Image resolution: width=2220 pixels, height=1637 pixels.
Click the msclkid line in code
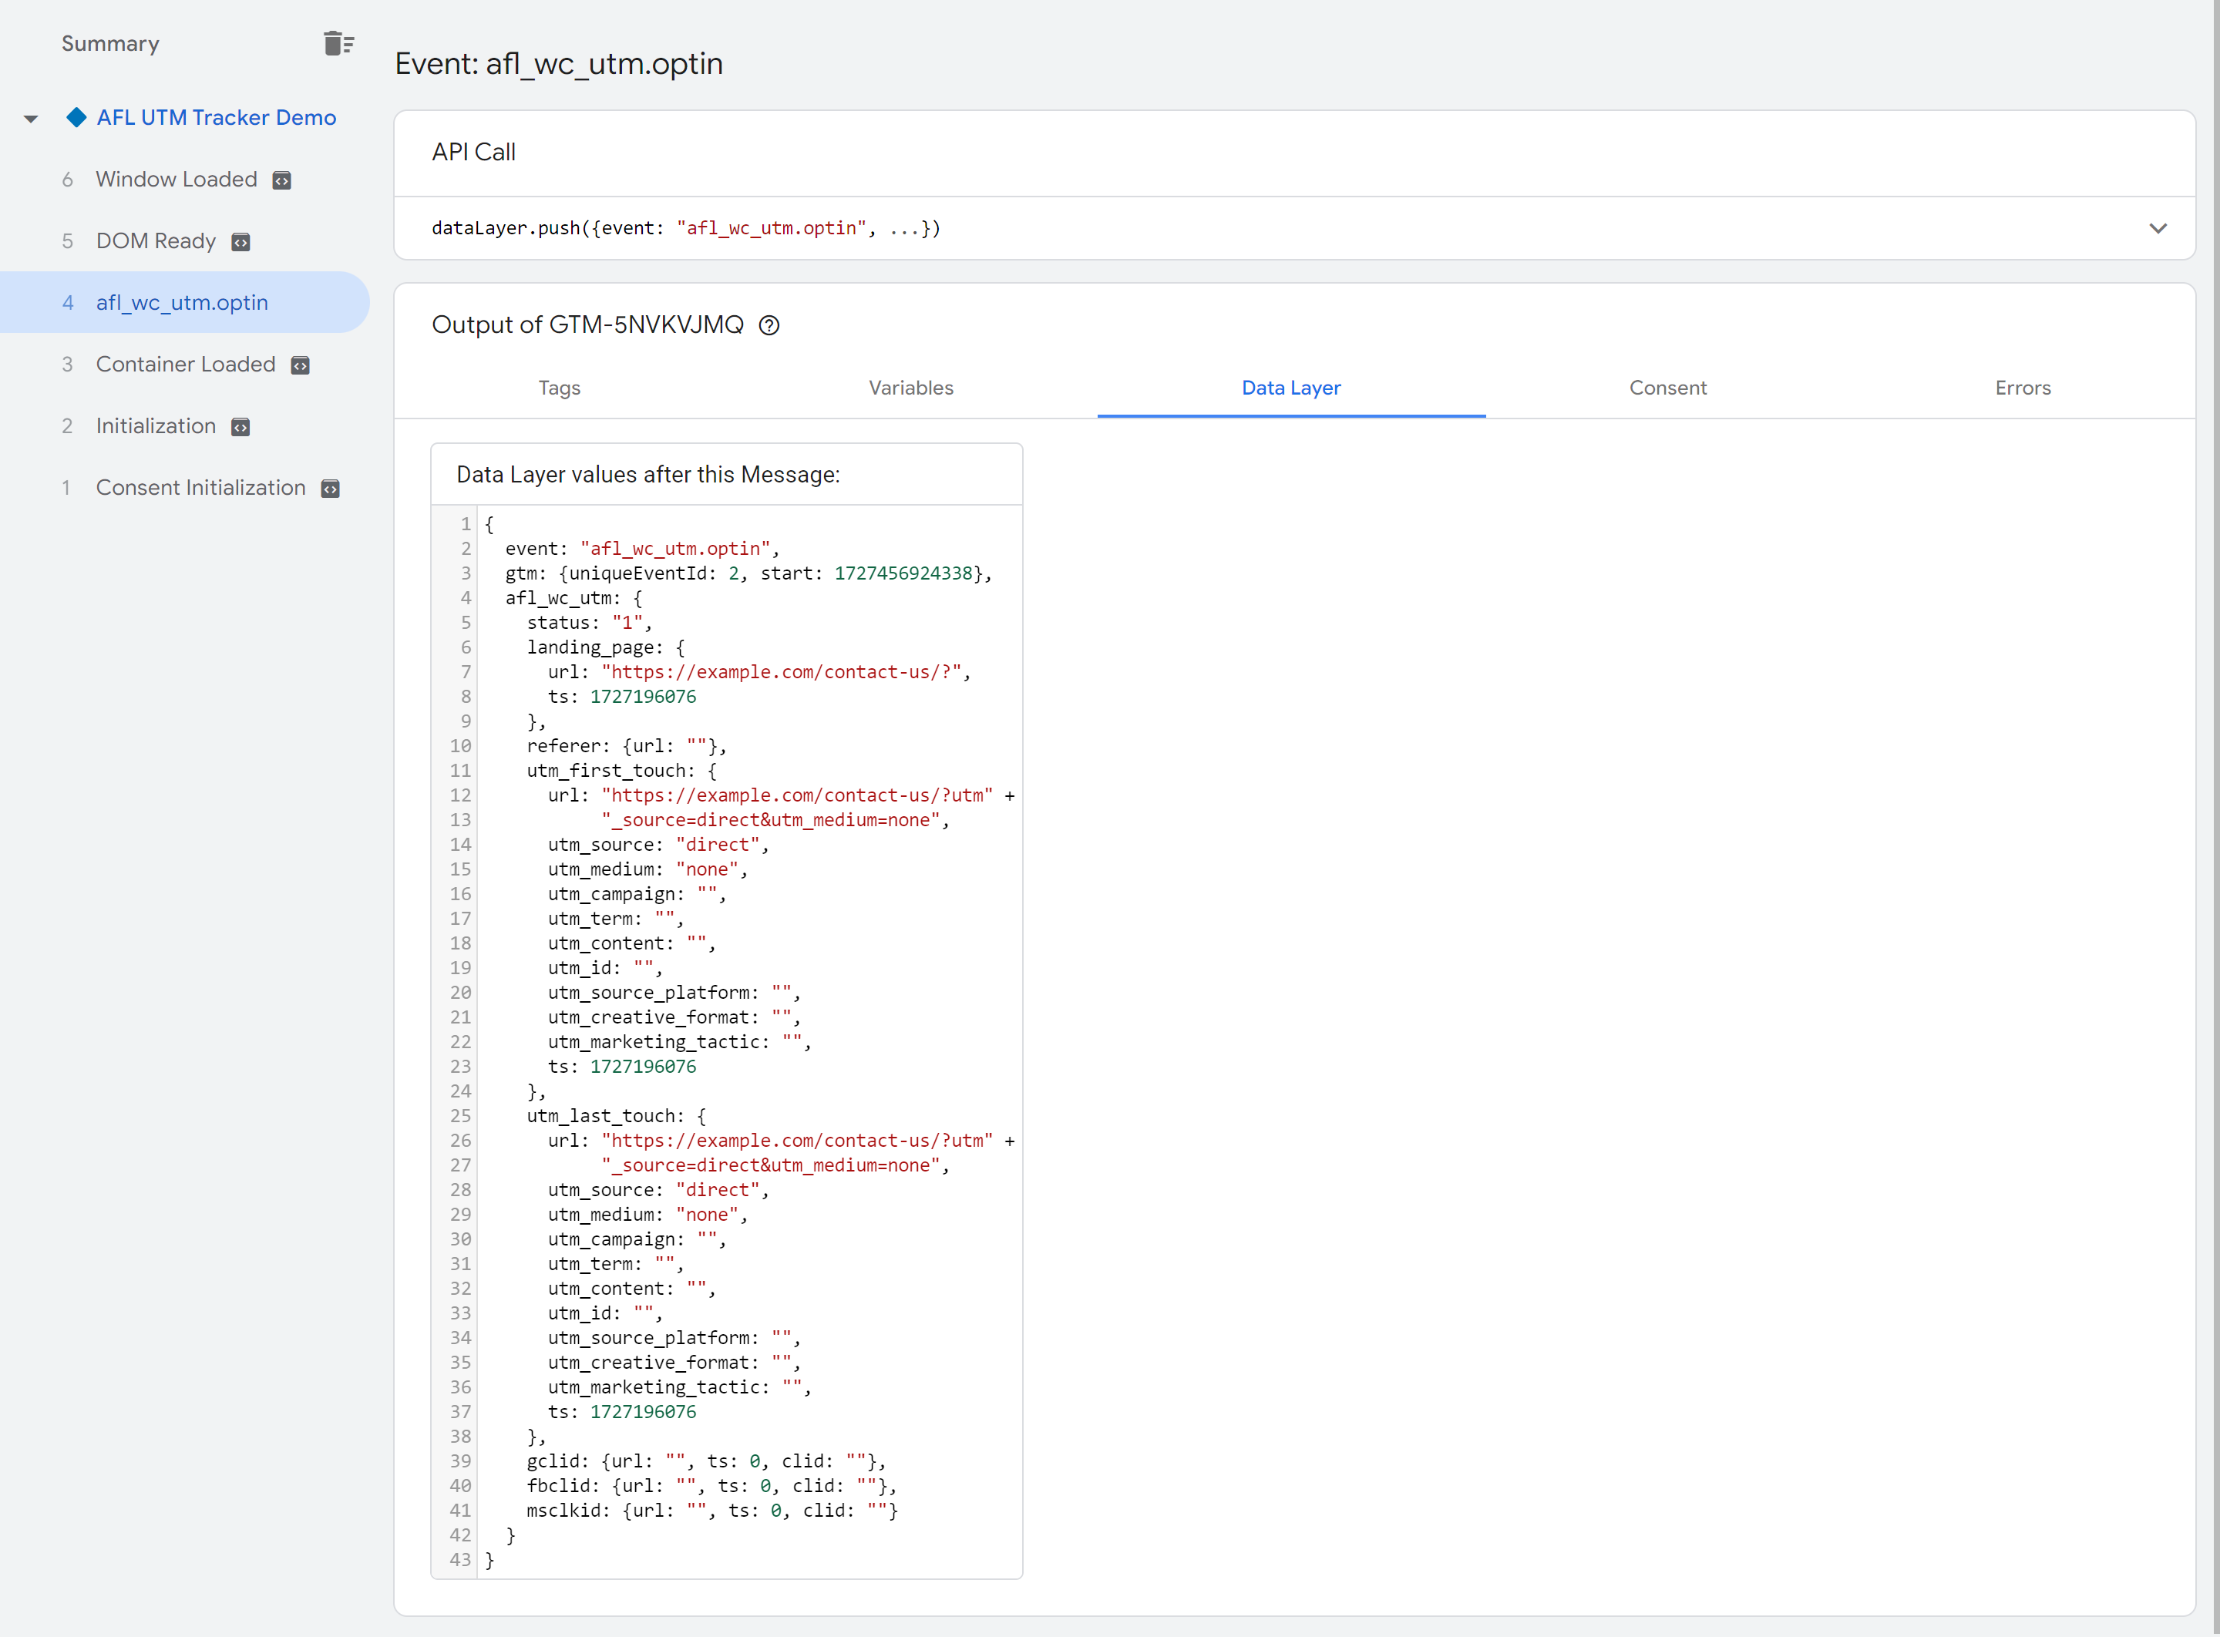click(x=712, y=1510)
